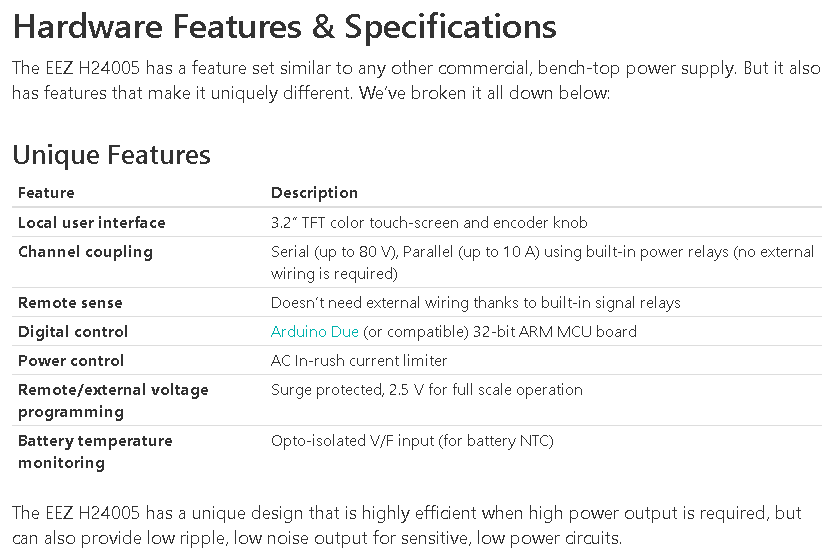Click the Hardware Features & Specifications heading
The height and width of the screenshot is (557, 831).
tap(285, 26)
